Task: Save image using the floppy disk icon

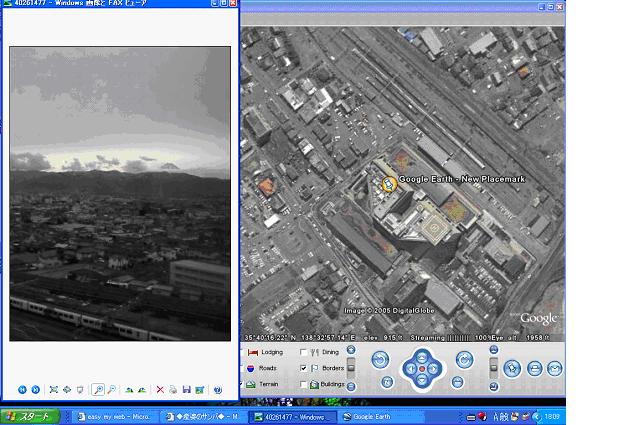Action: (x=186, y=389)
